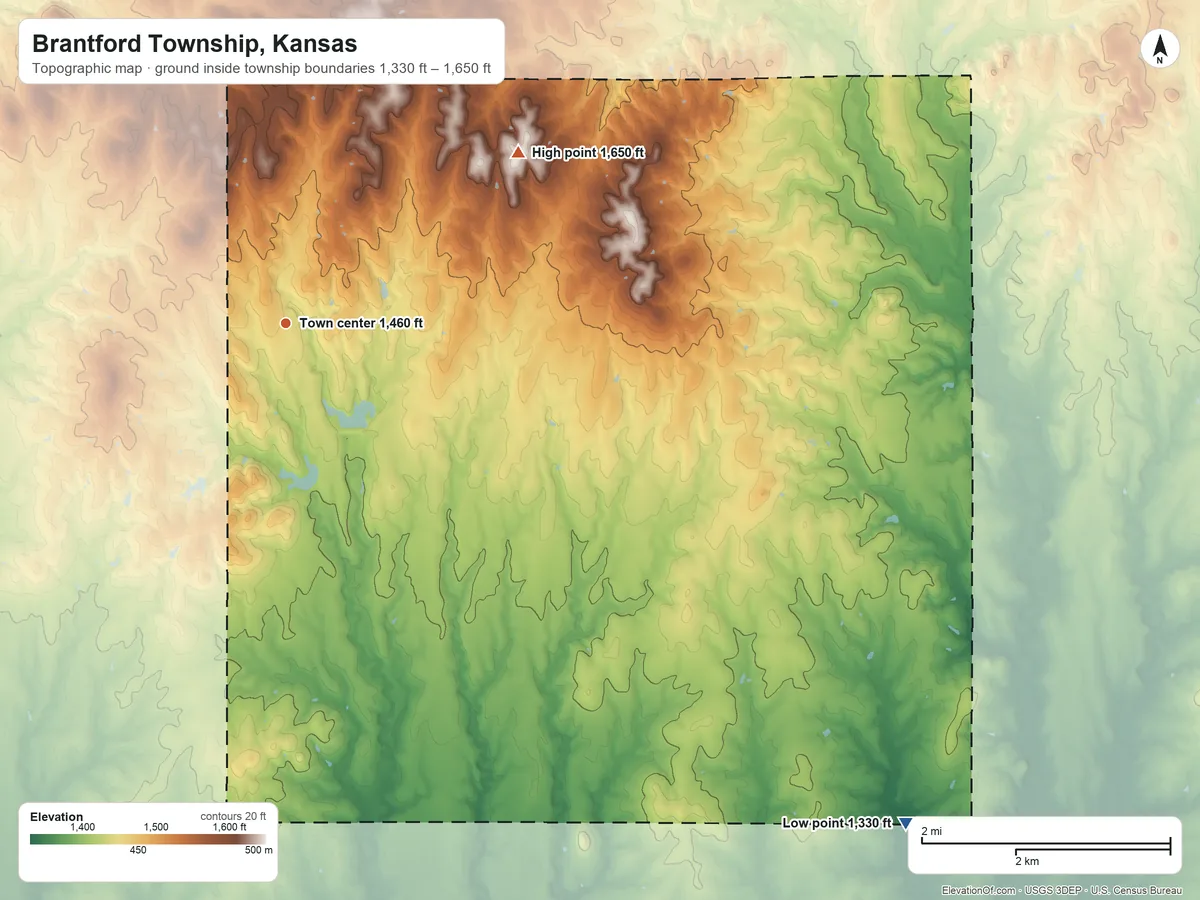1200x900 pixels.
Task: Click the contours 20 ft legend note
Action: [233, 816]
